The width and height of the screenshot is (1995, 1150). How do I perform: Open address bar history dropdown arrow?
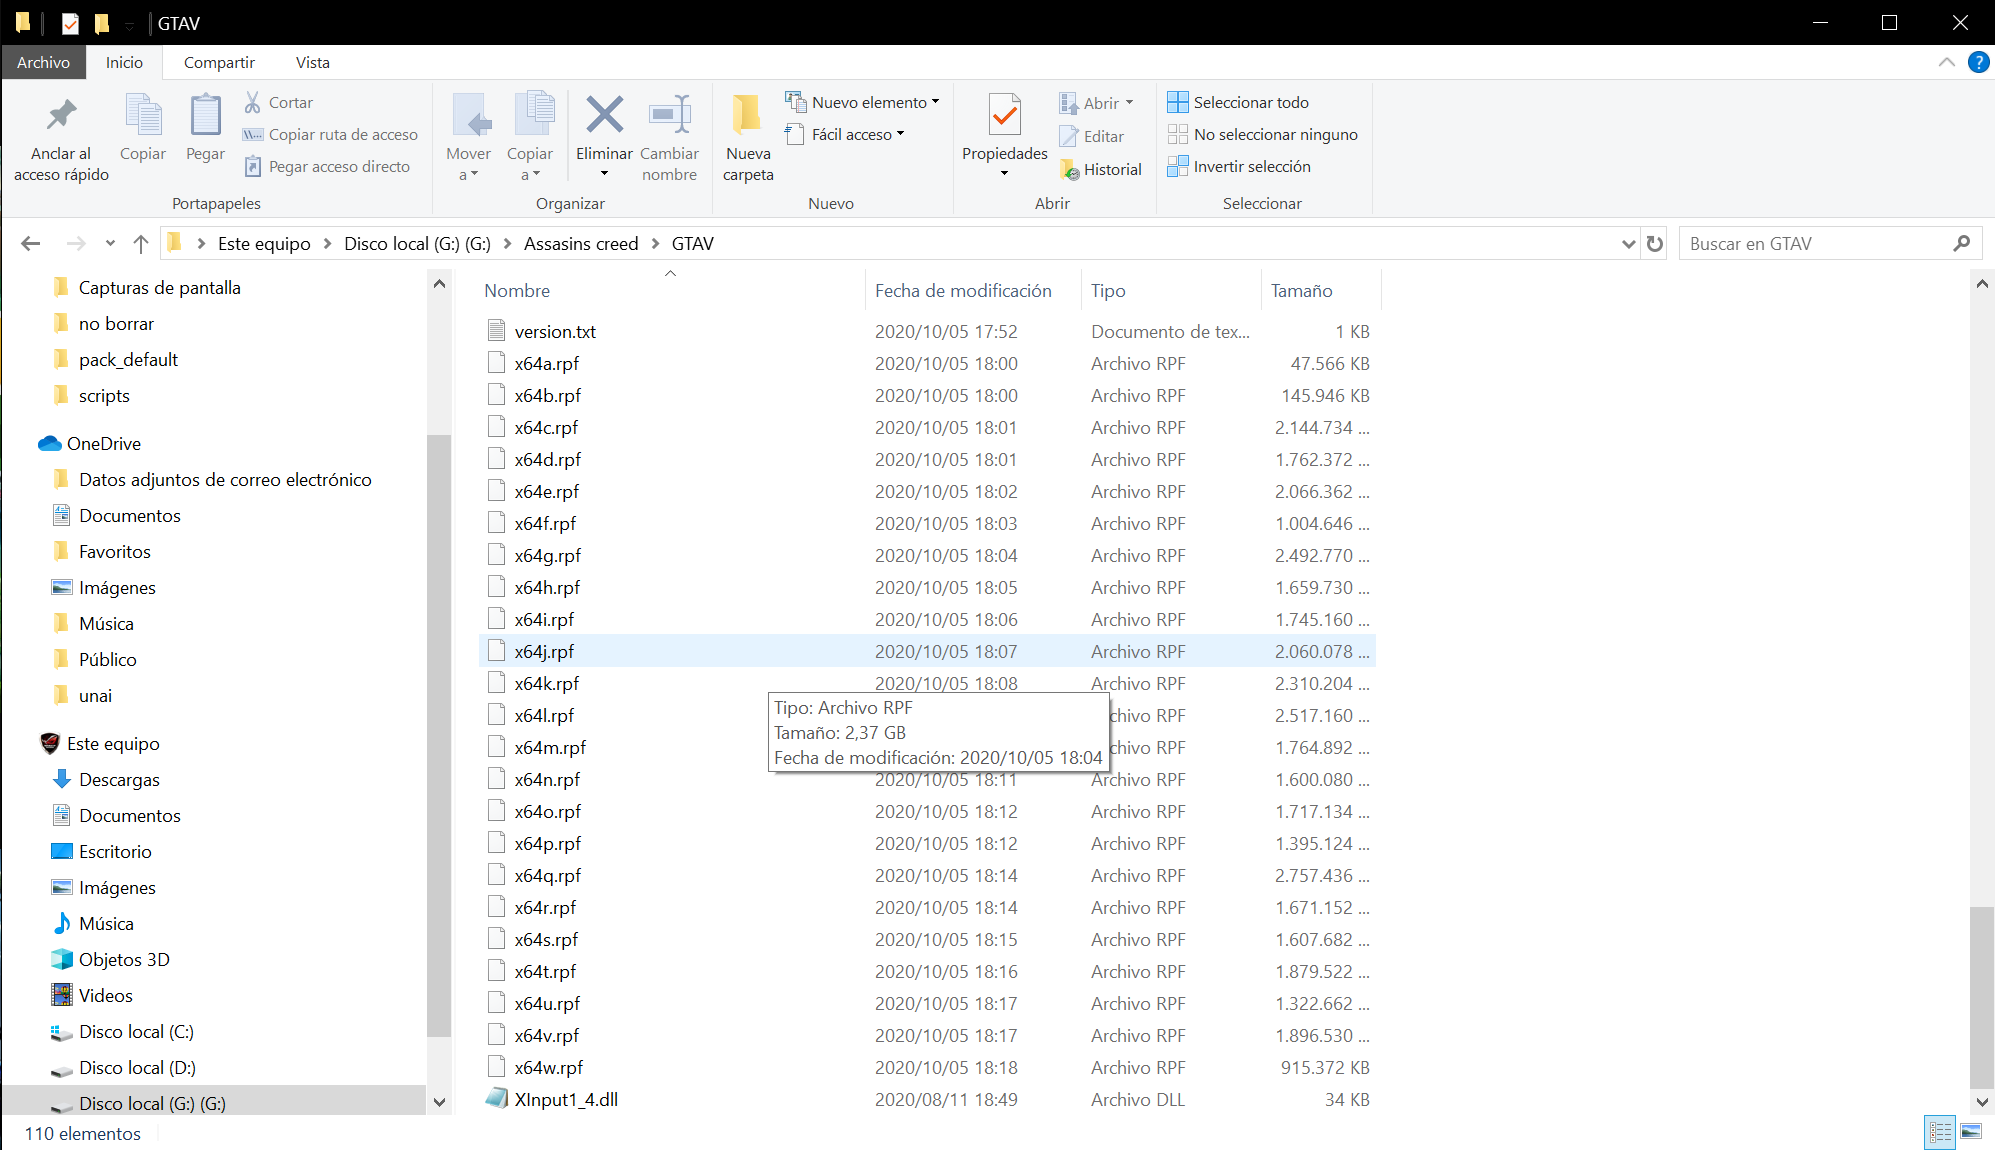tap(1628, 244)
